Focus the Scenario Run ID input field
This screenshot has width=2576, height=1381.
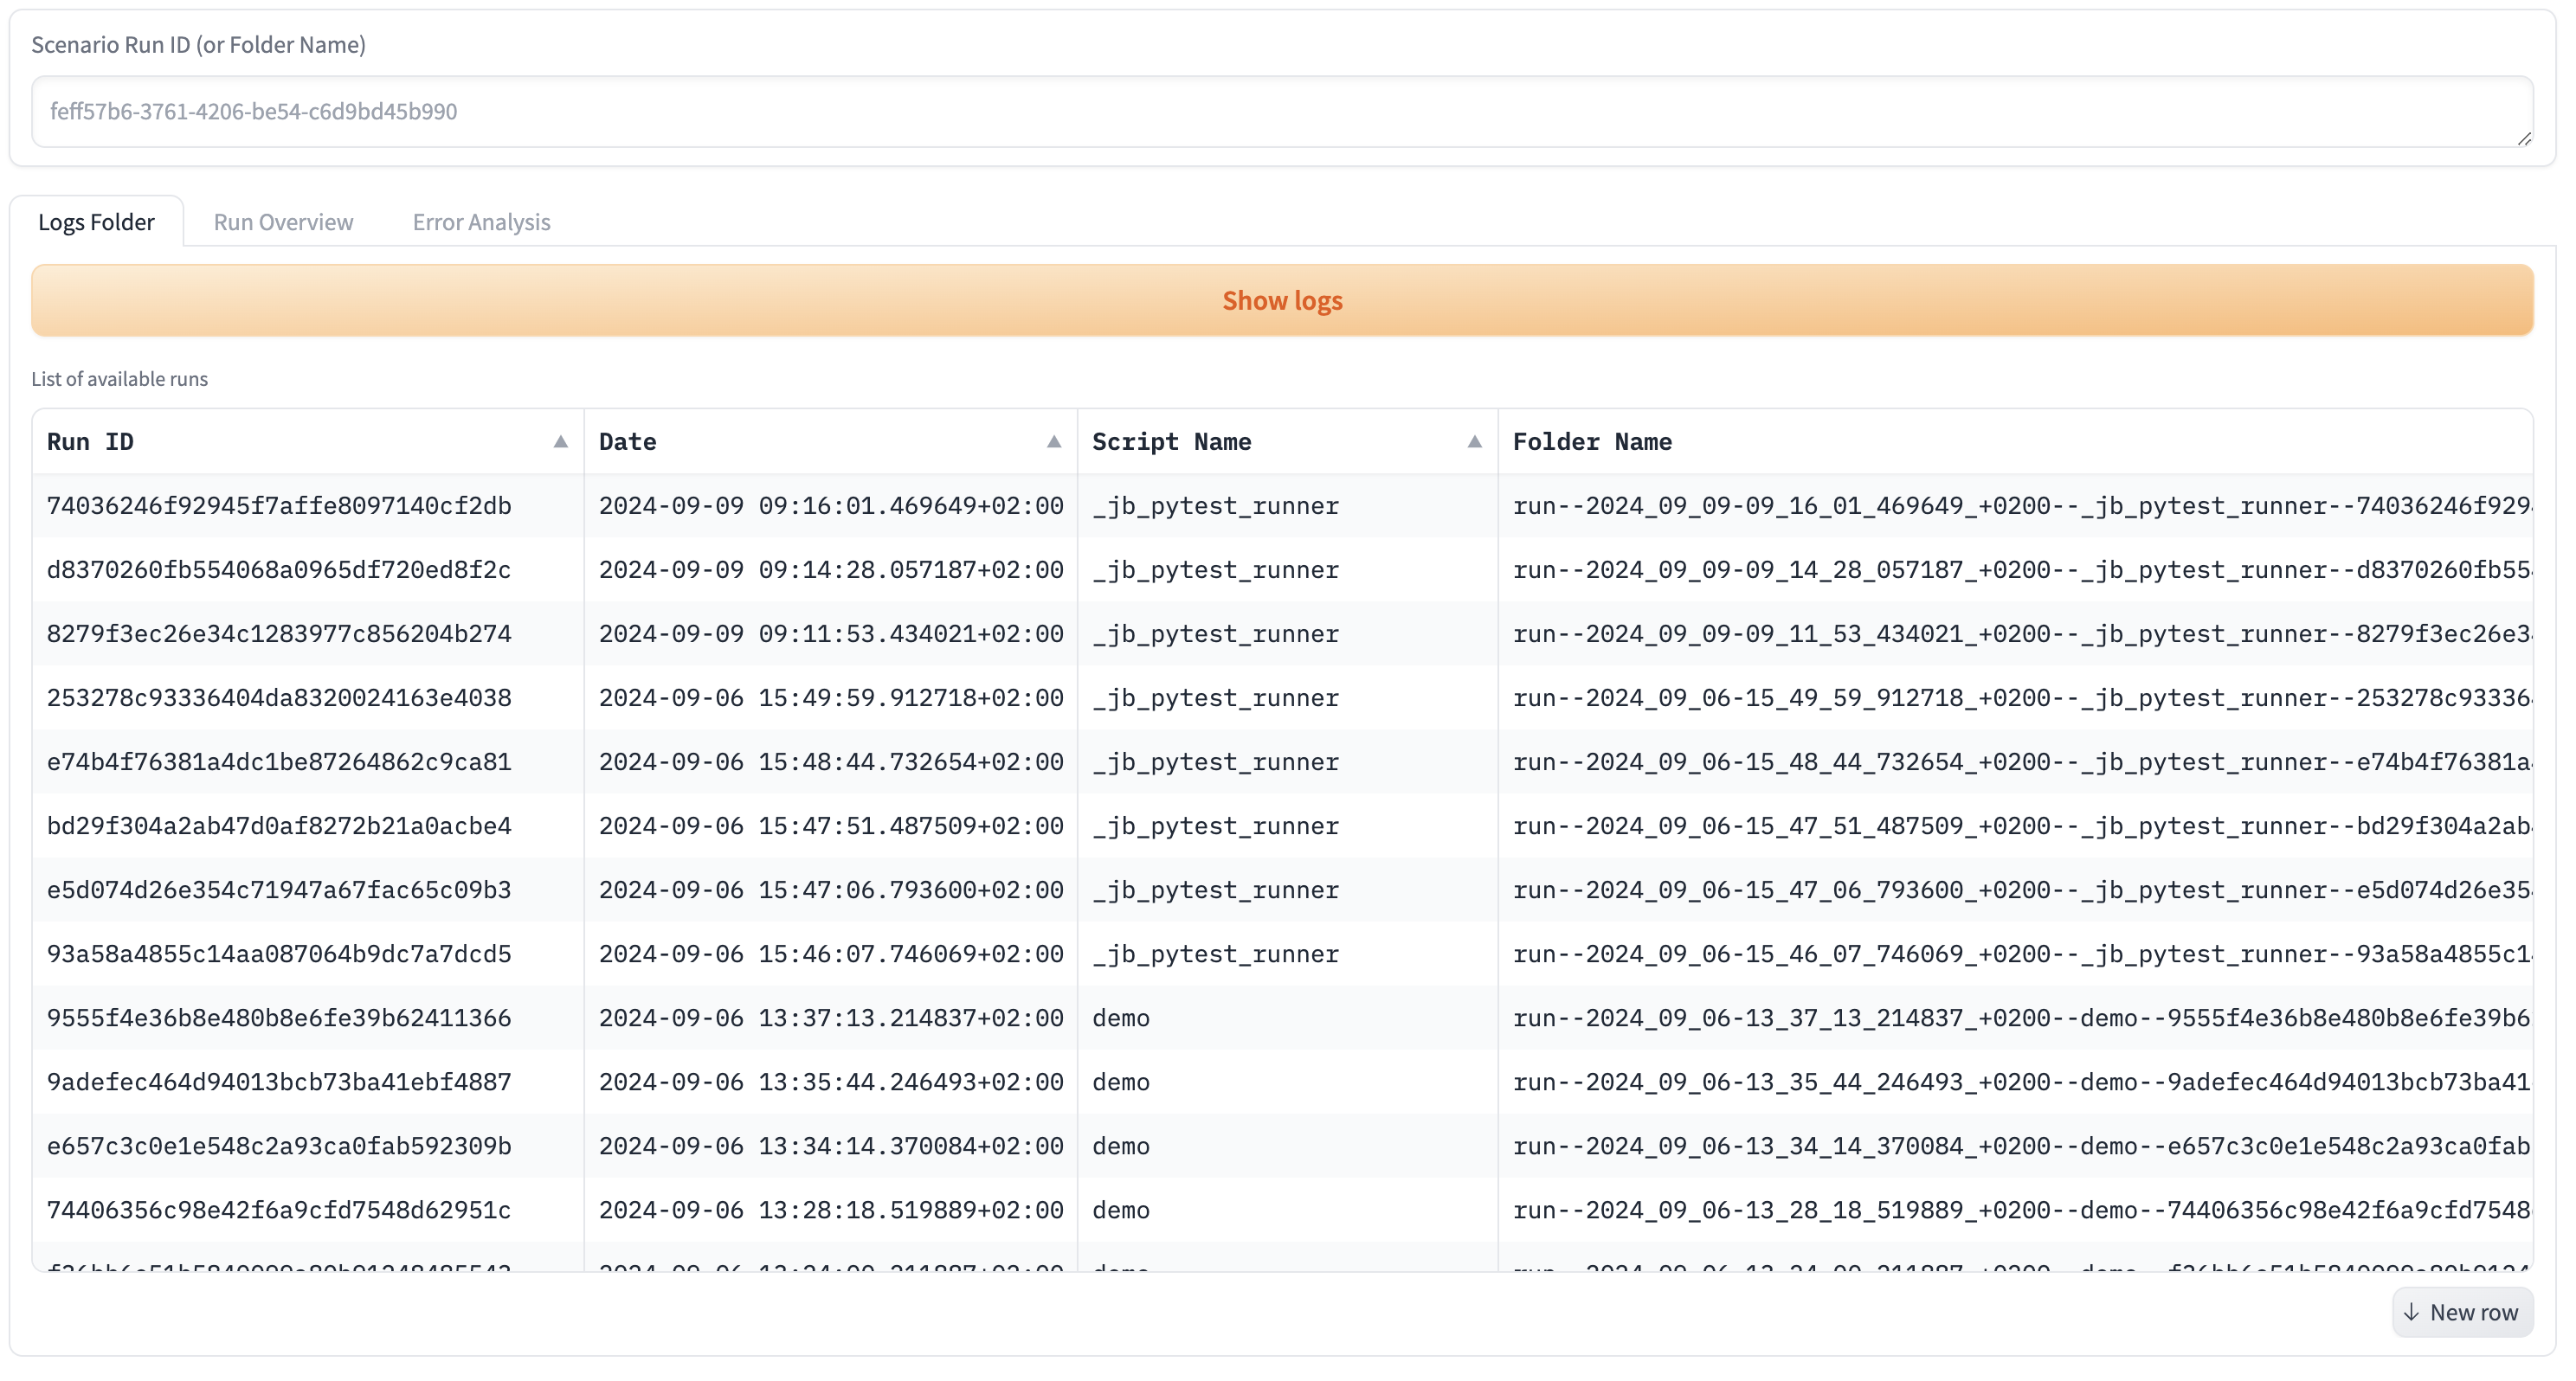pos(1280,111)
